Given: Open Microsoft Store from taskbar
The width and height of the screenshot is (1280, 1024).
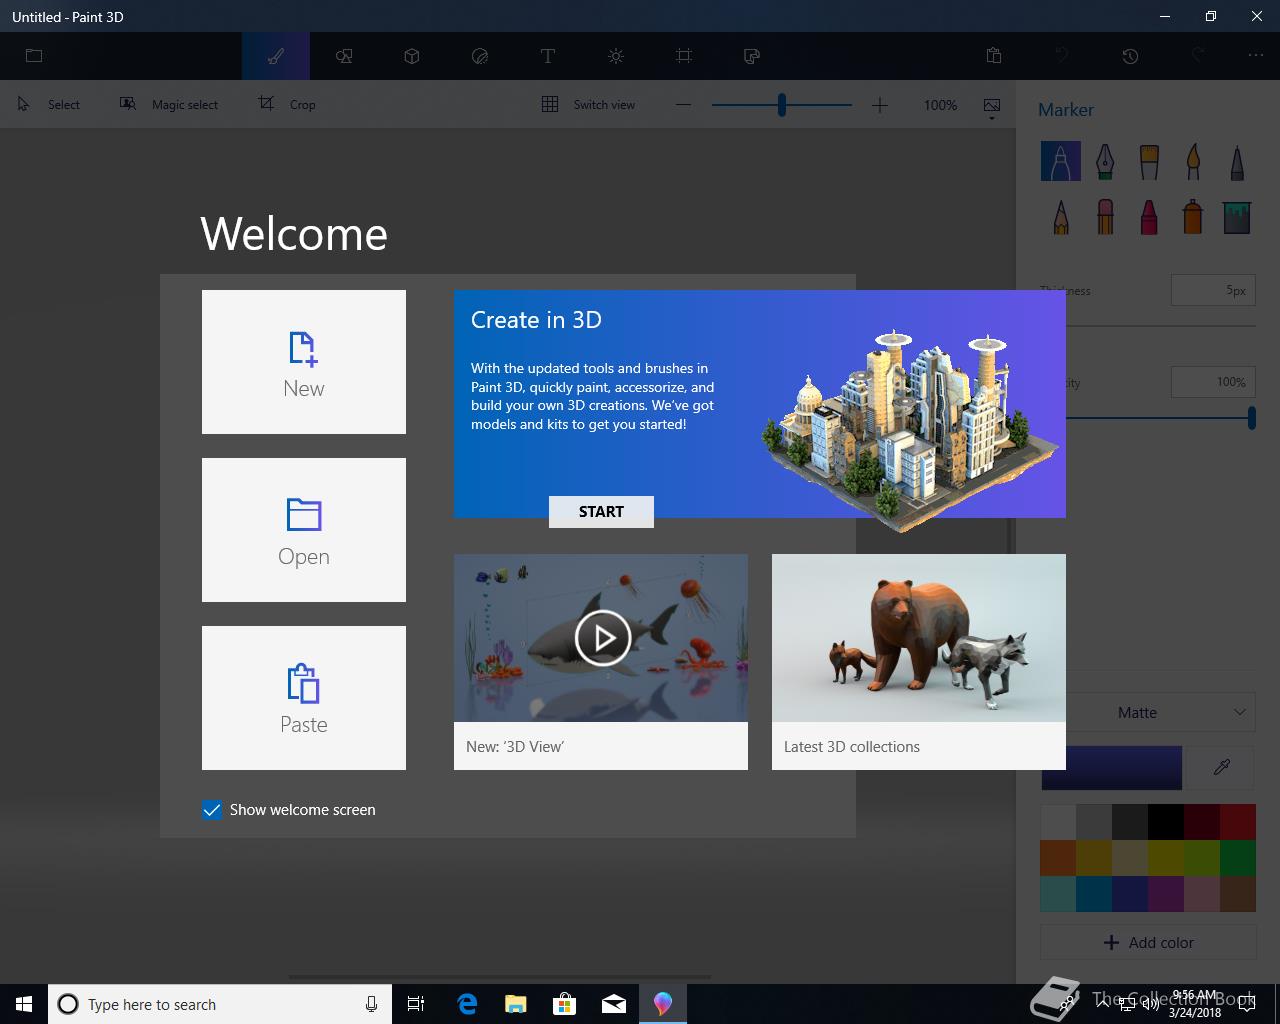Looking at the screenshot, I should point(565,1004).
